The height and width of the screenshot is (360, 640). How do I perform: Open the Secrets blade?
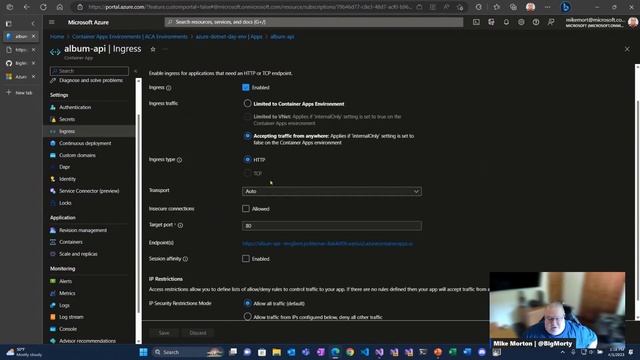pyautogui.click(x=67, y=119)
